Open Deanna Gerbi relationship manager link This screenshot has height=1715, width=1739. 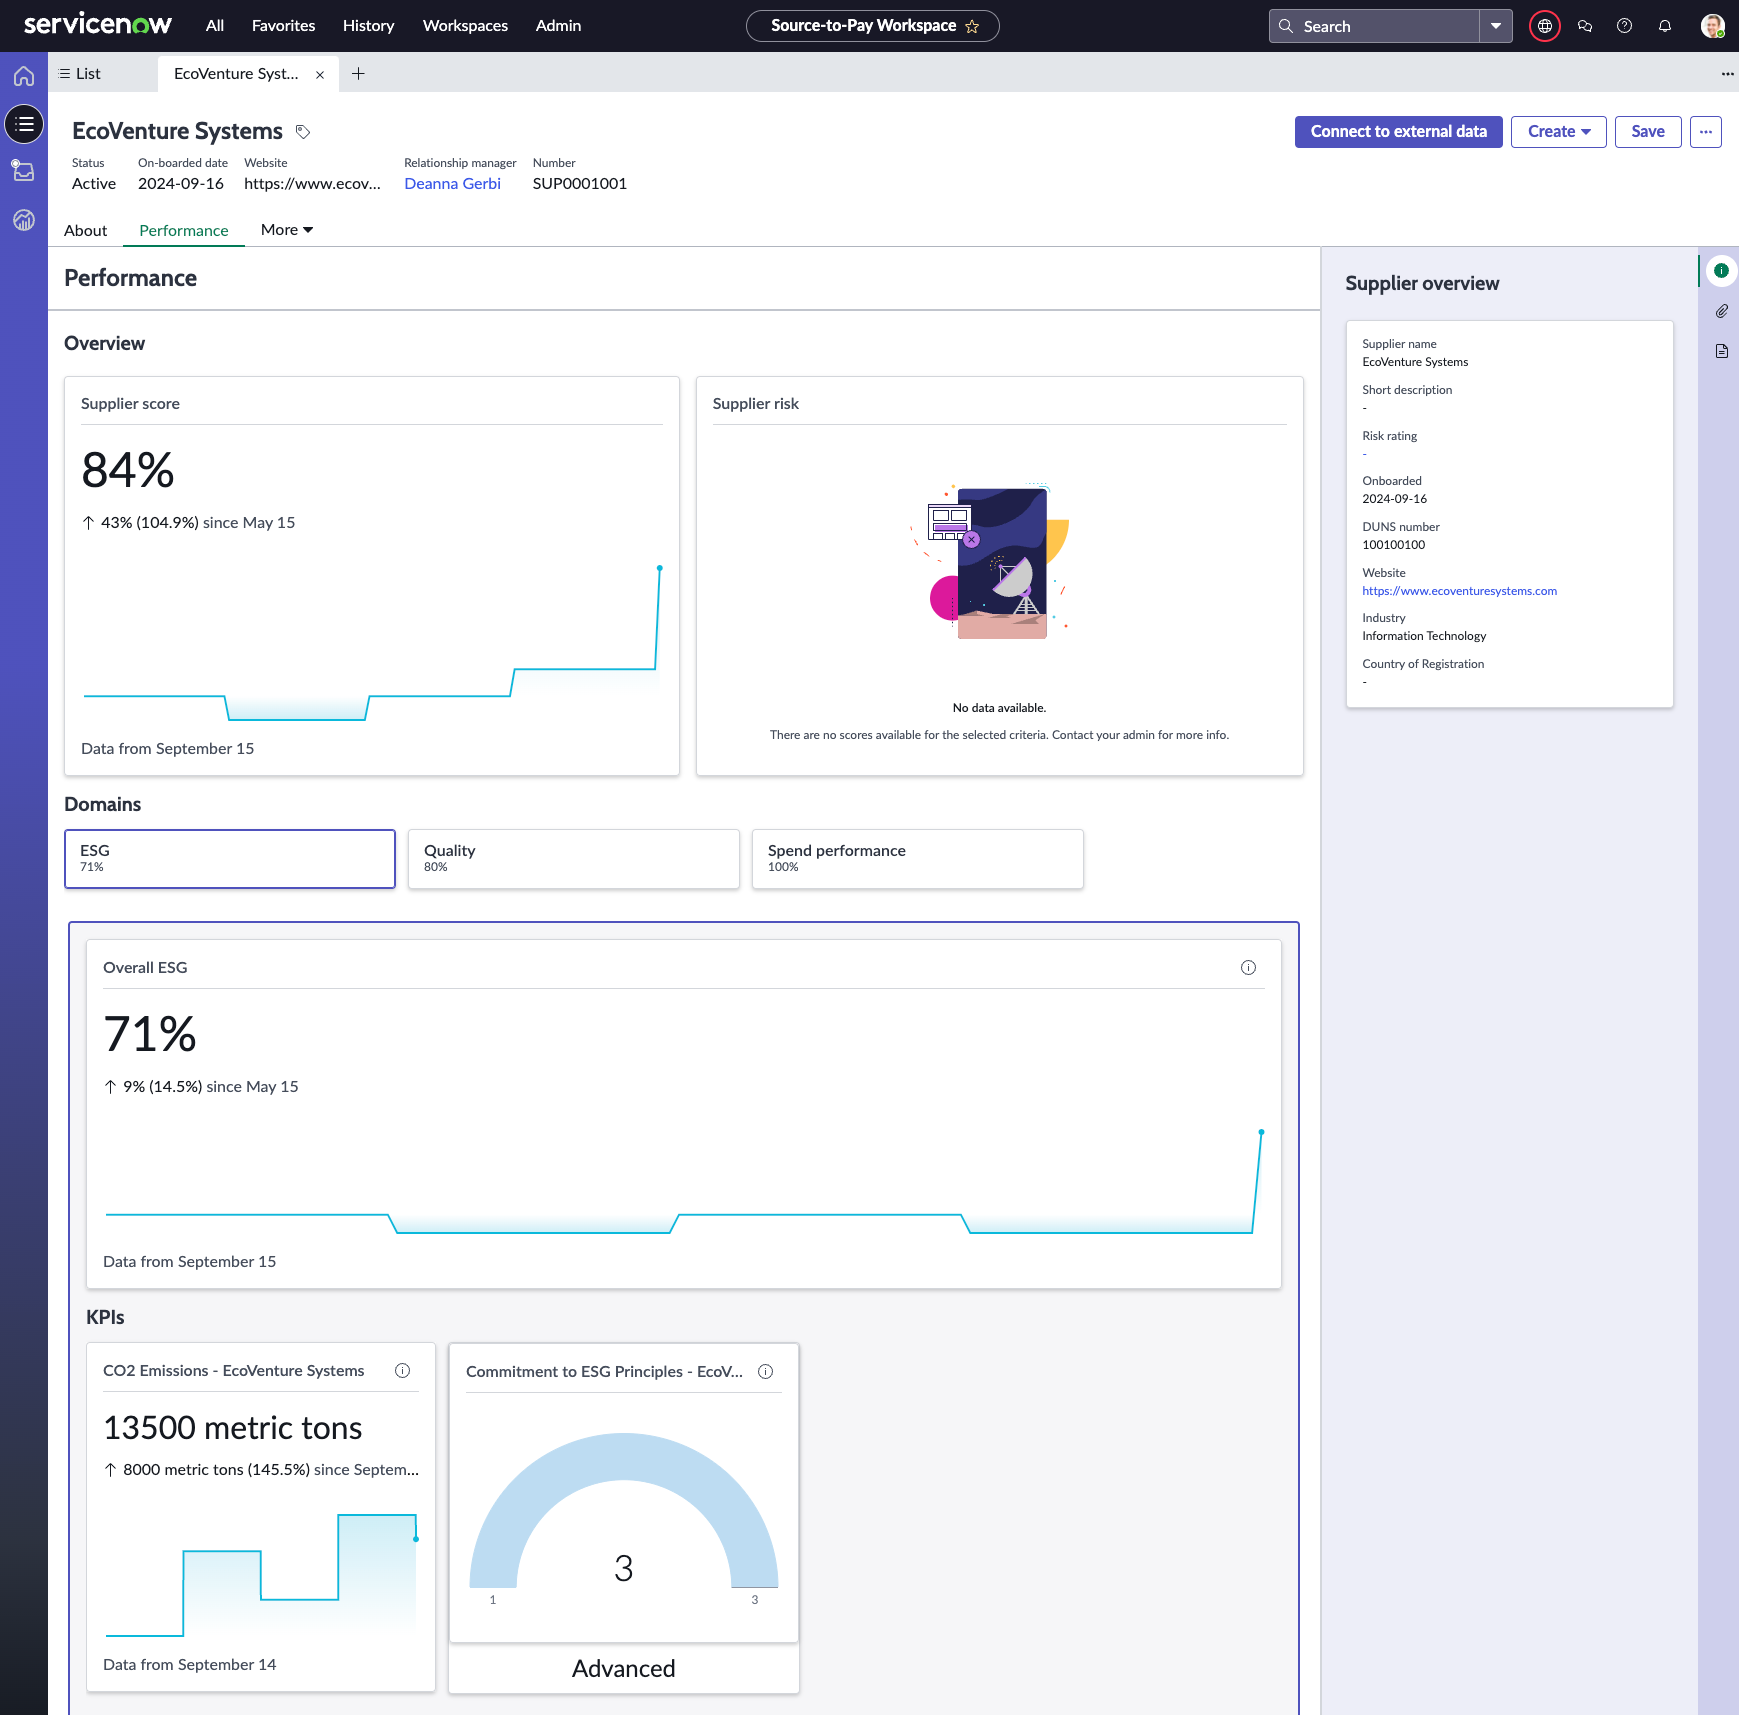pyautogui.click(x=452, y=184)
